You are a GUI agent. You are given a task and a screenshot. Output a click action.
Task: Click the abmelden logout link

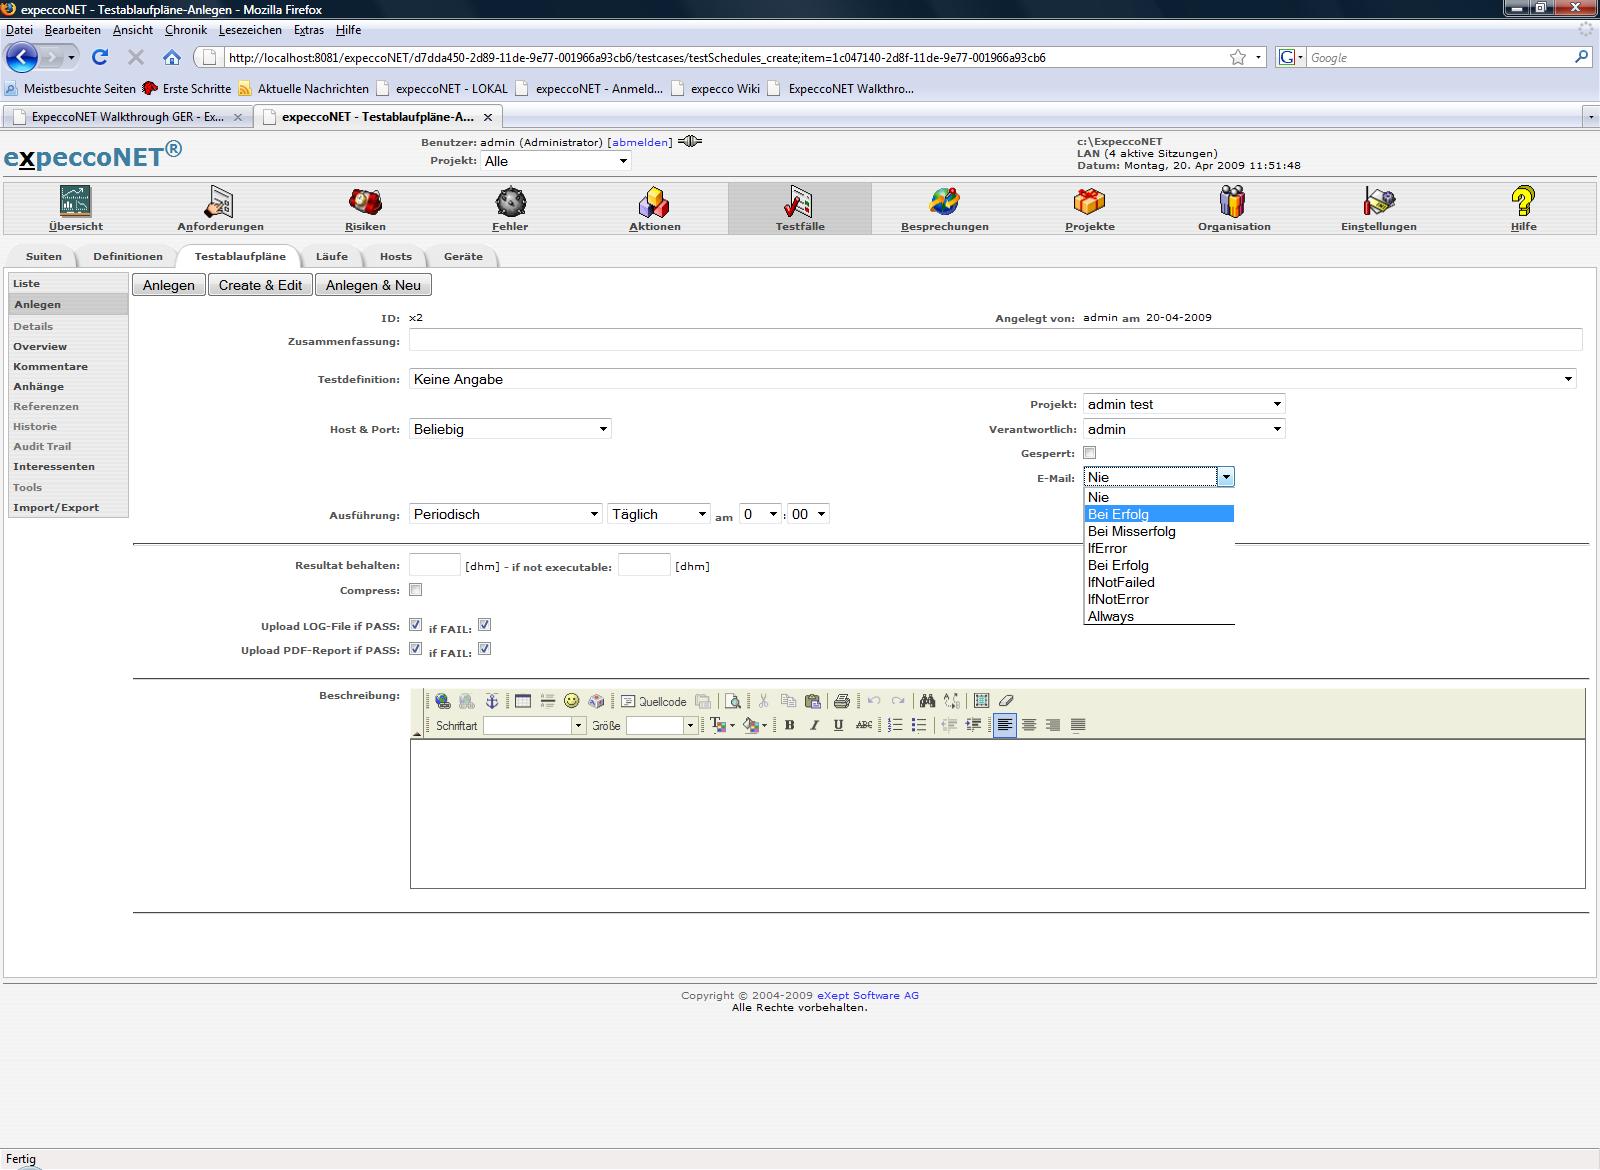coord(640,142)
